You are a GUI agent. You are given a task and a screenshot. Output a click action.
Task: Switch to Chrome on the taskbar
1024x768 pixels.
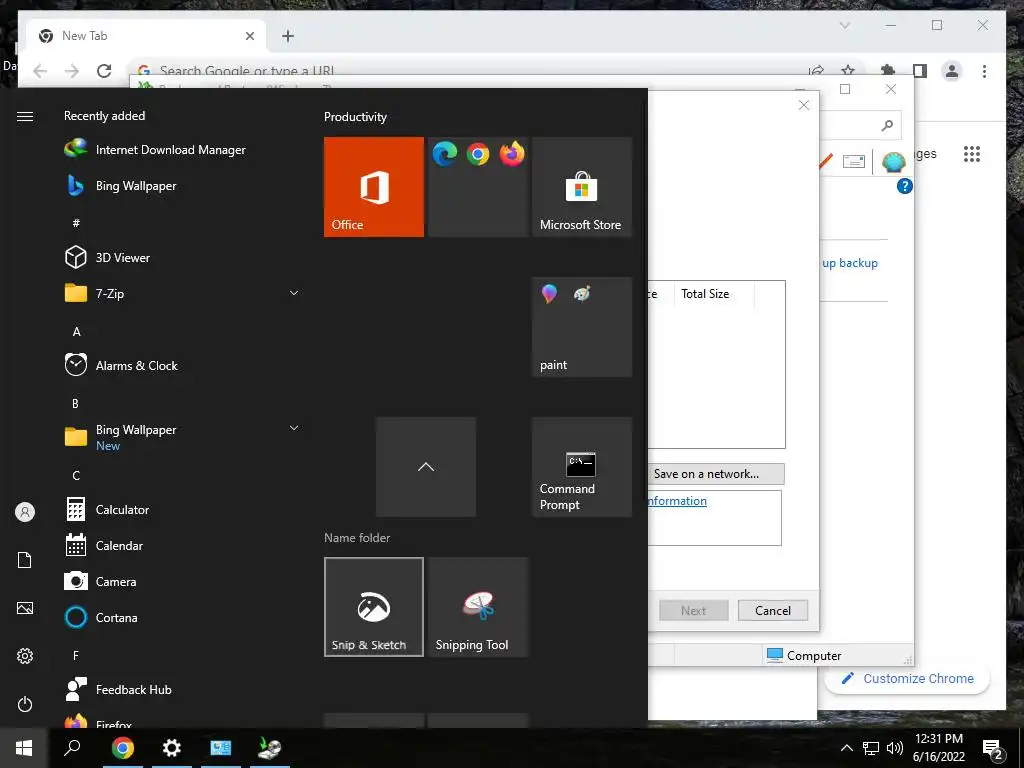coord(123,748)
